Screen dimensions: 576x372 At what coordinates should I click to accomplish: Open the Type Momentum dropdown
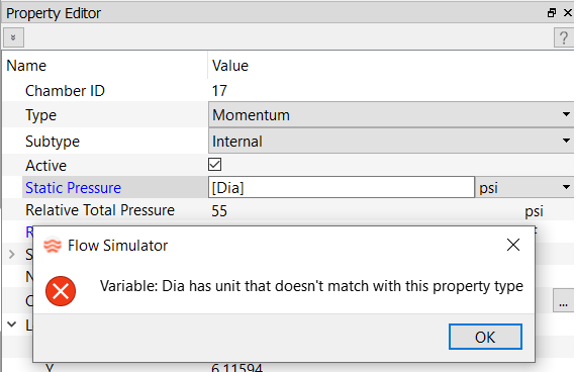(391, 115)
